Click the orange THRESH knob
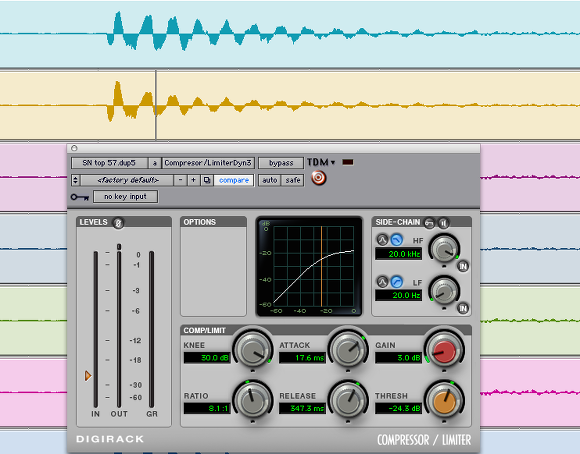Viewport: 580px width, 454px height. pyautogui.click(x=444, y=400)
